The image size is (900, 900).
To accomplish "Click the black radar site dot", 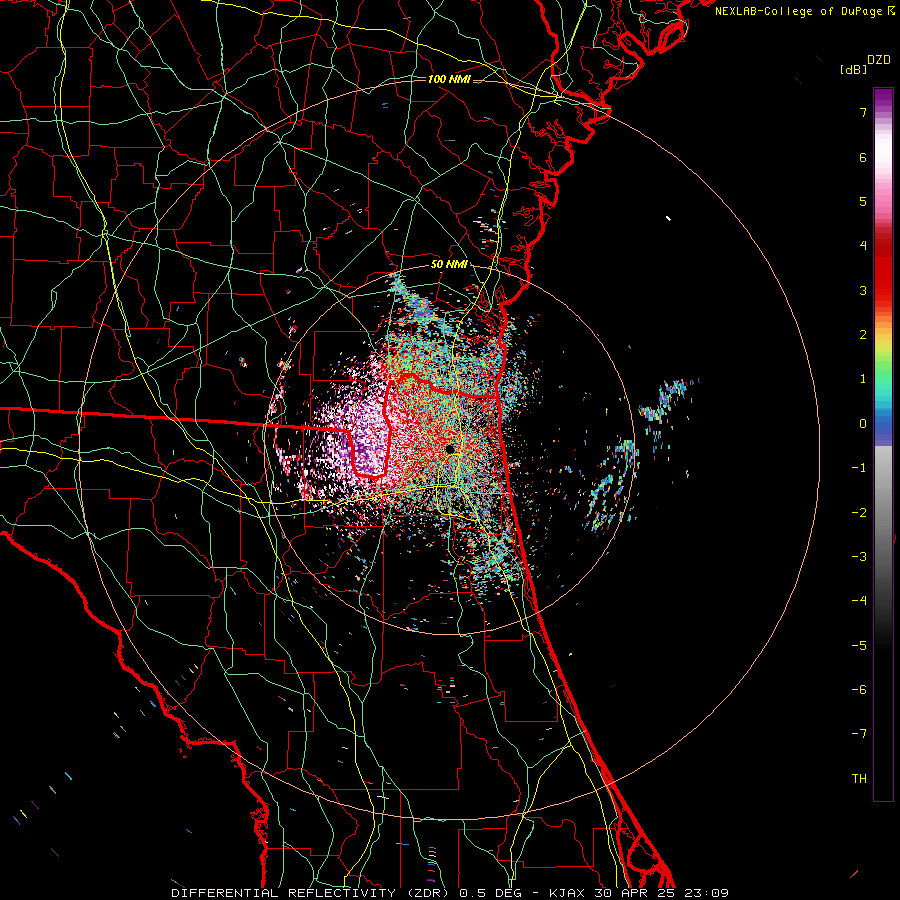I will pos(450,449).
